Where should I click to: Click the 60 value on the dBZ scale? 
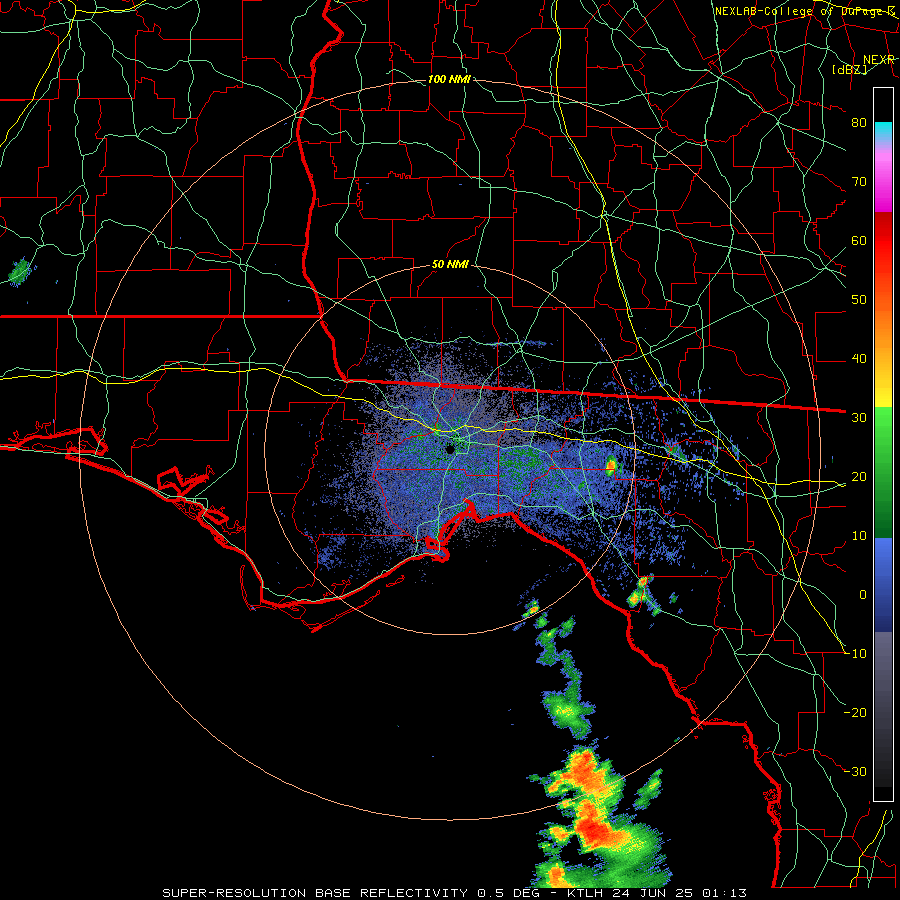(859, 240)
